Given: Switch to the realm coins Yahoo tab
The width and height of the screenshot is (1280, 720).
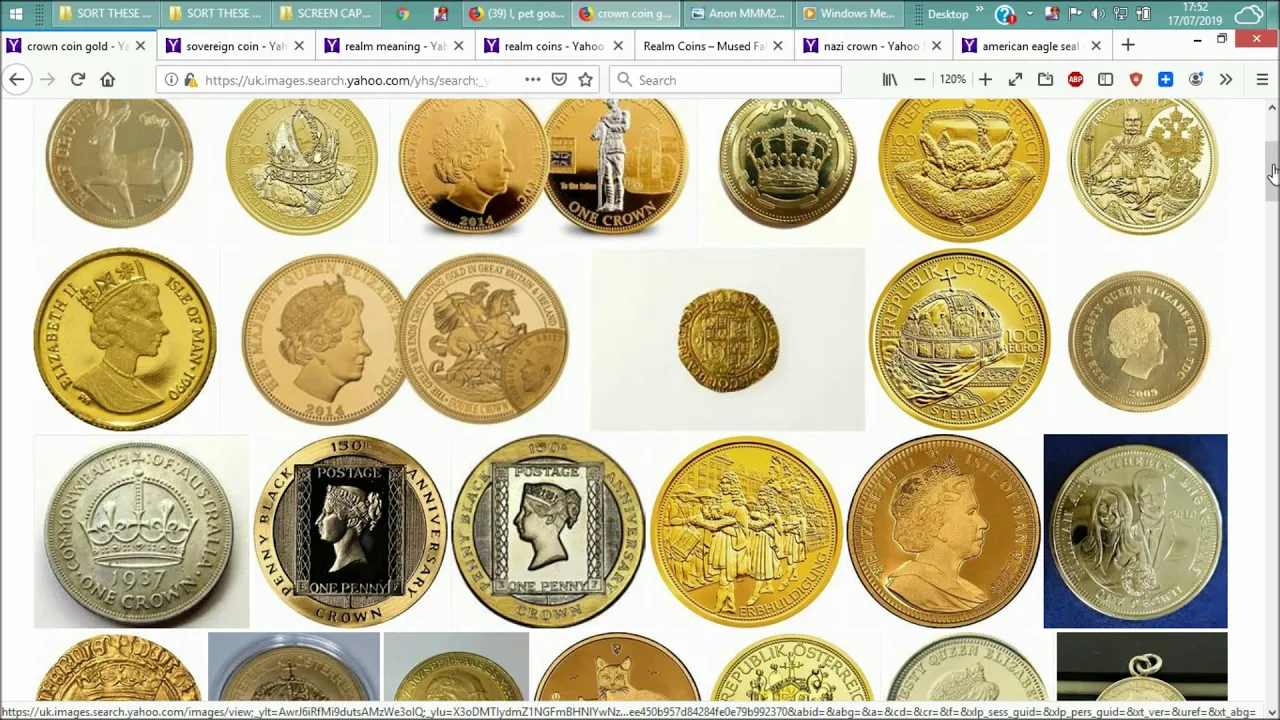Looking at the screenshot, I should click(x=554, y=46).
